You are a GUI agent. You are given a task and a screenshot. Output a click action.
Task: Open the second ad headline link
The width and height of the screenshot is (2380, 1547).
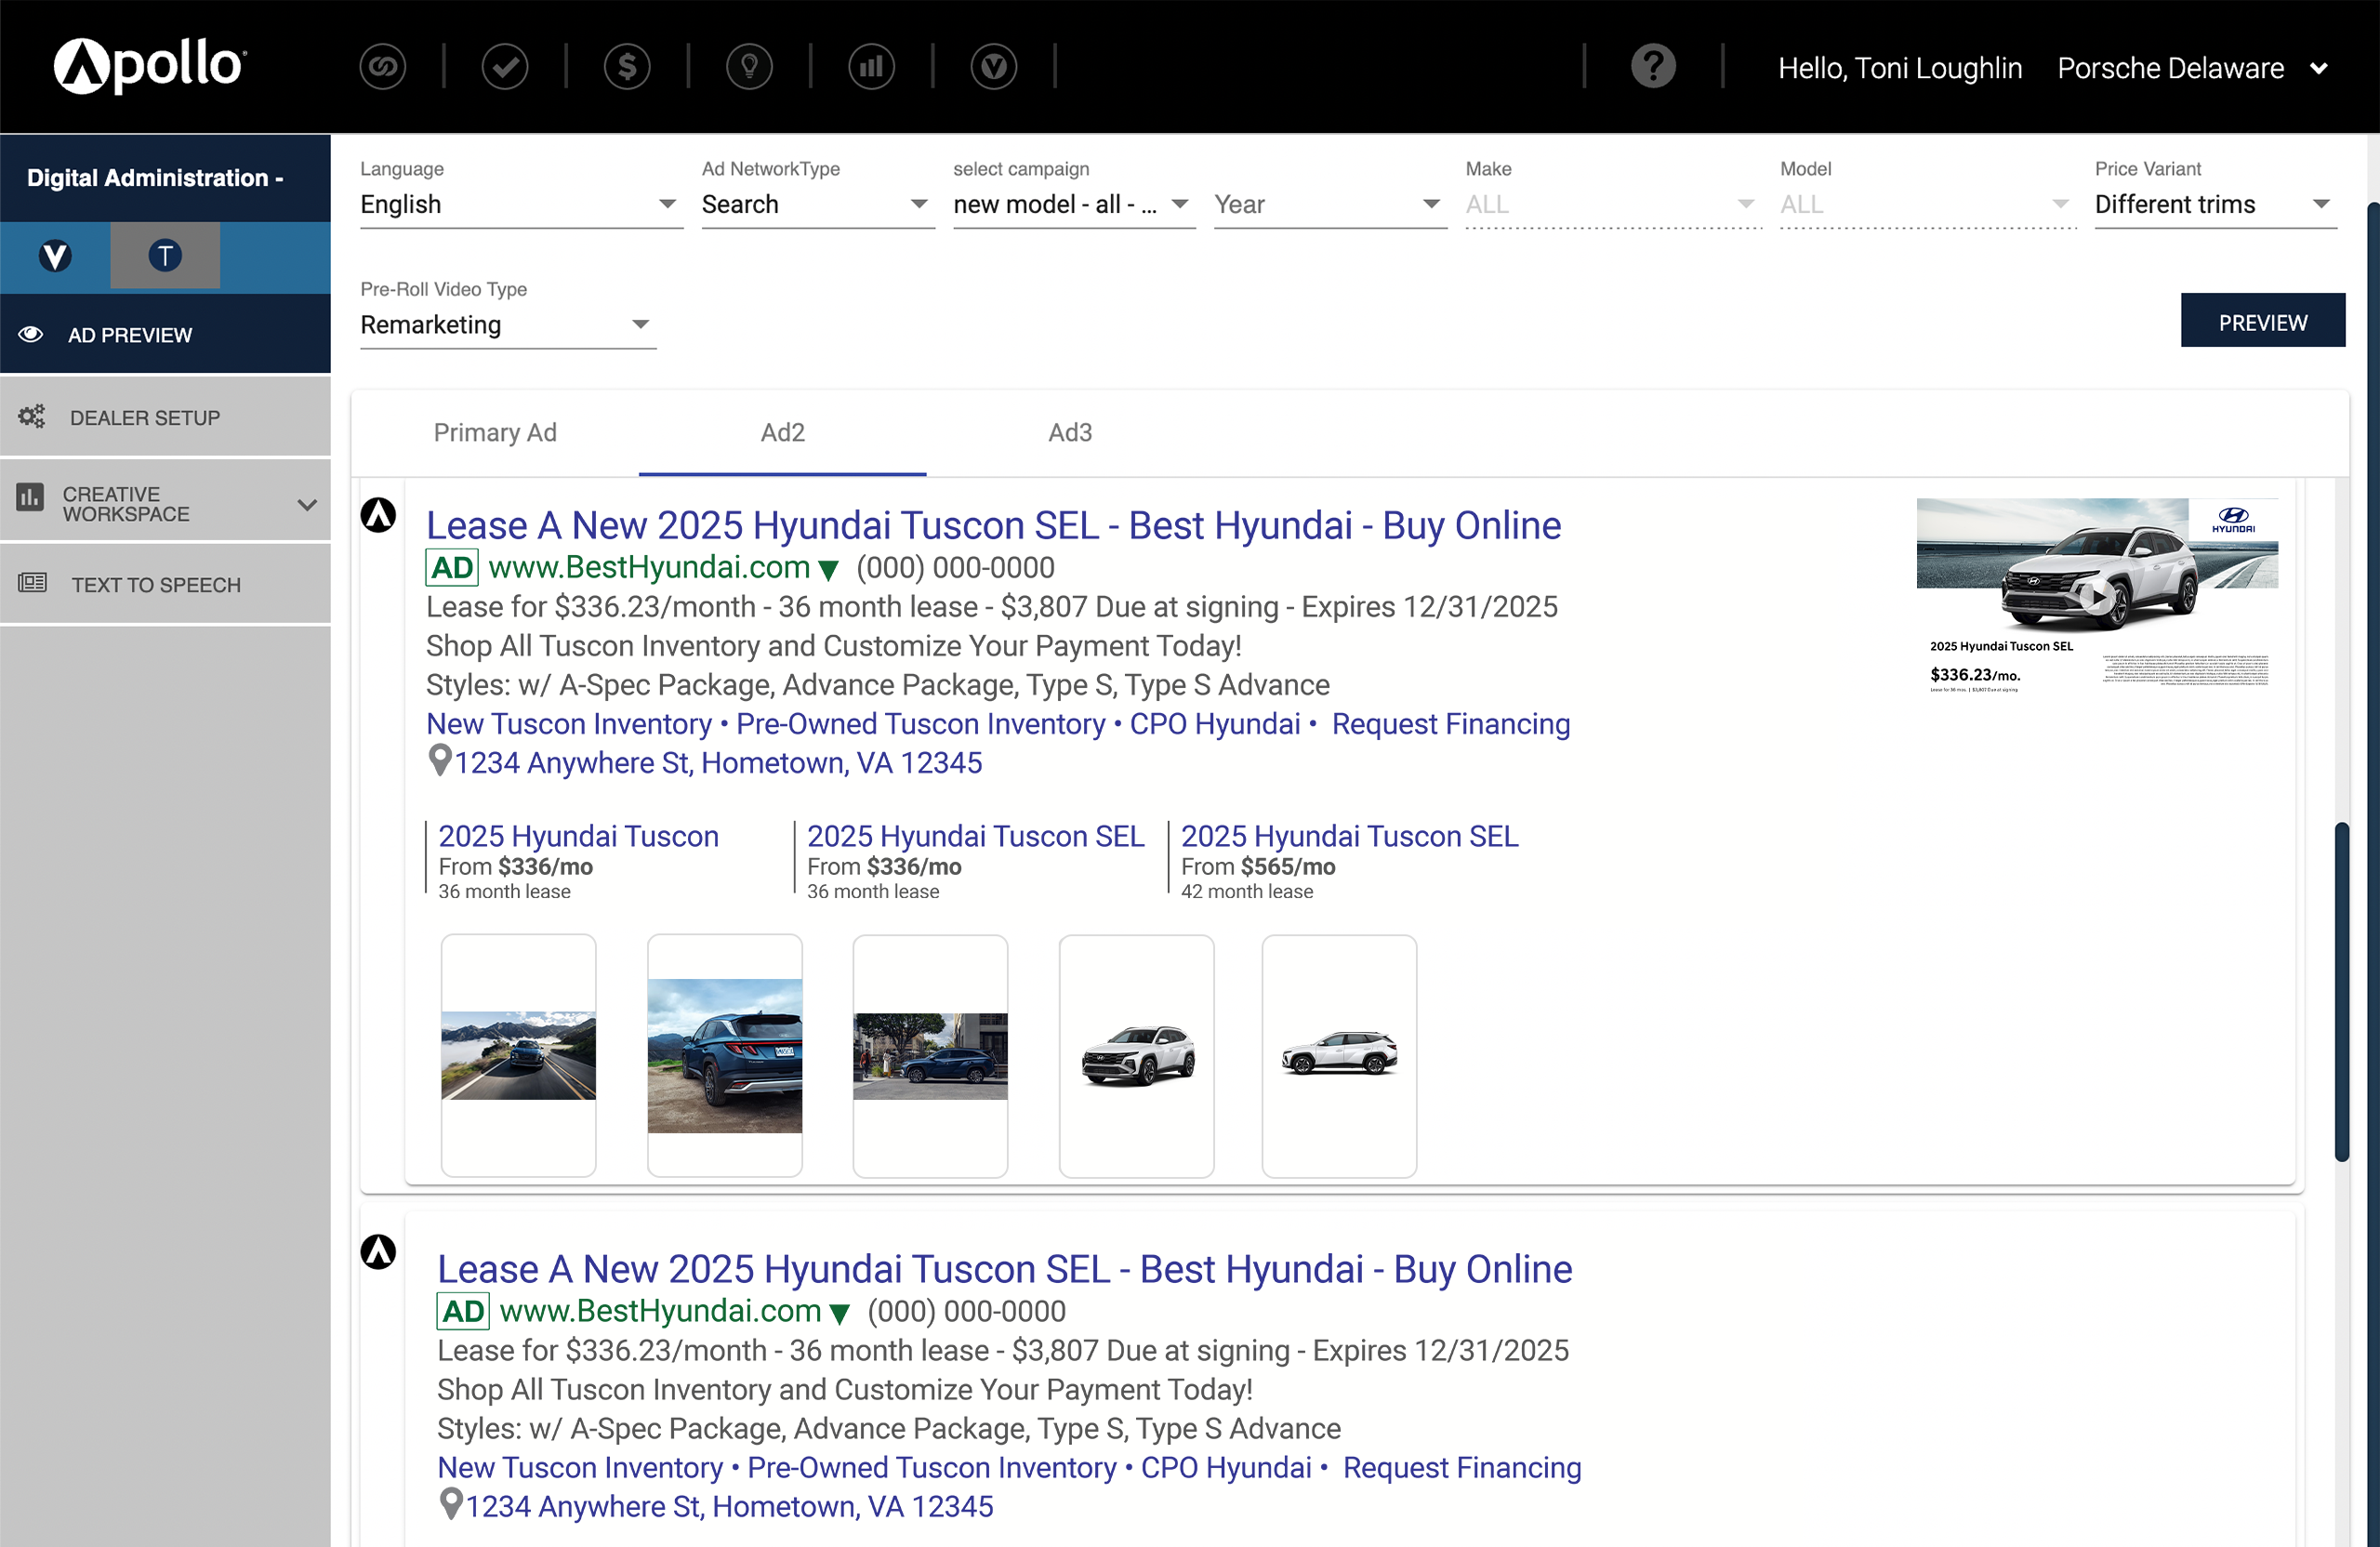pyautogui.click(x=1004, y=1268)
